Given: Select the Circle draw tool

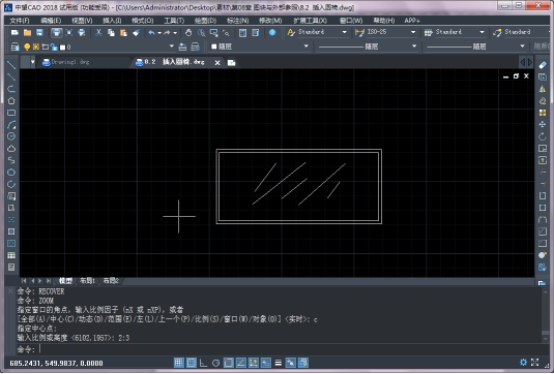Looking at the screenshot, I should click(x=11, y=136).
